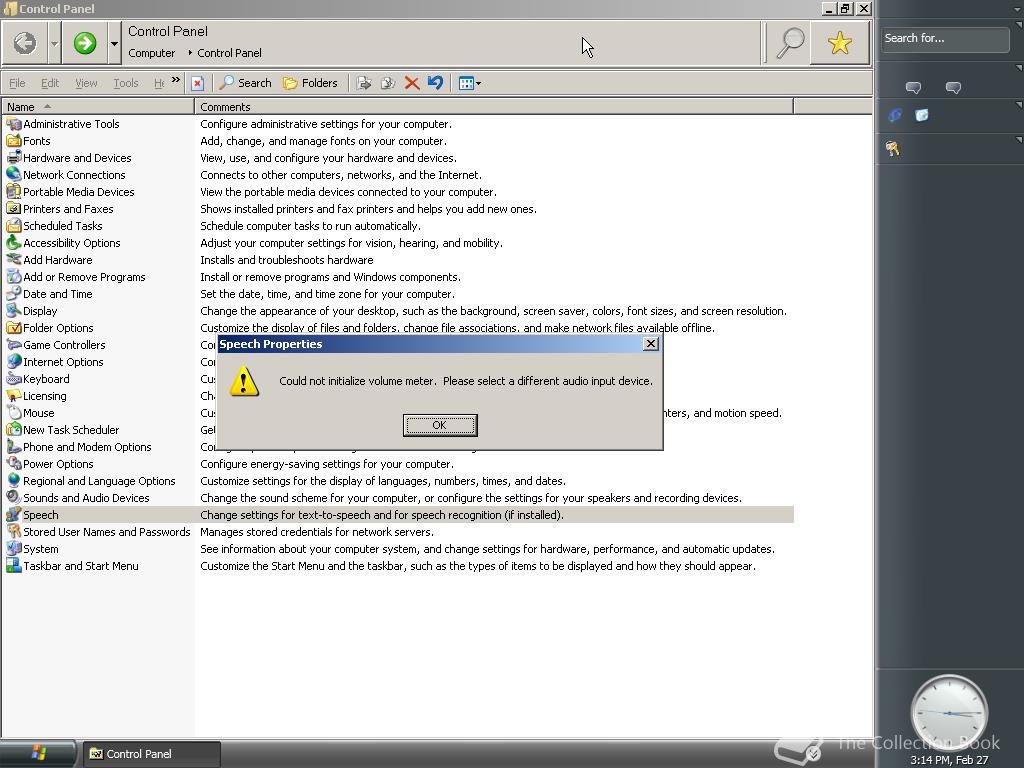Go forward with the green arrow button
Screen dimensions: 1024x768
(85, 43)
